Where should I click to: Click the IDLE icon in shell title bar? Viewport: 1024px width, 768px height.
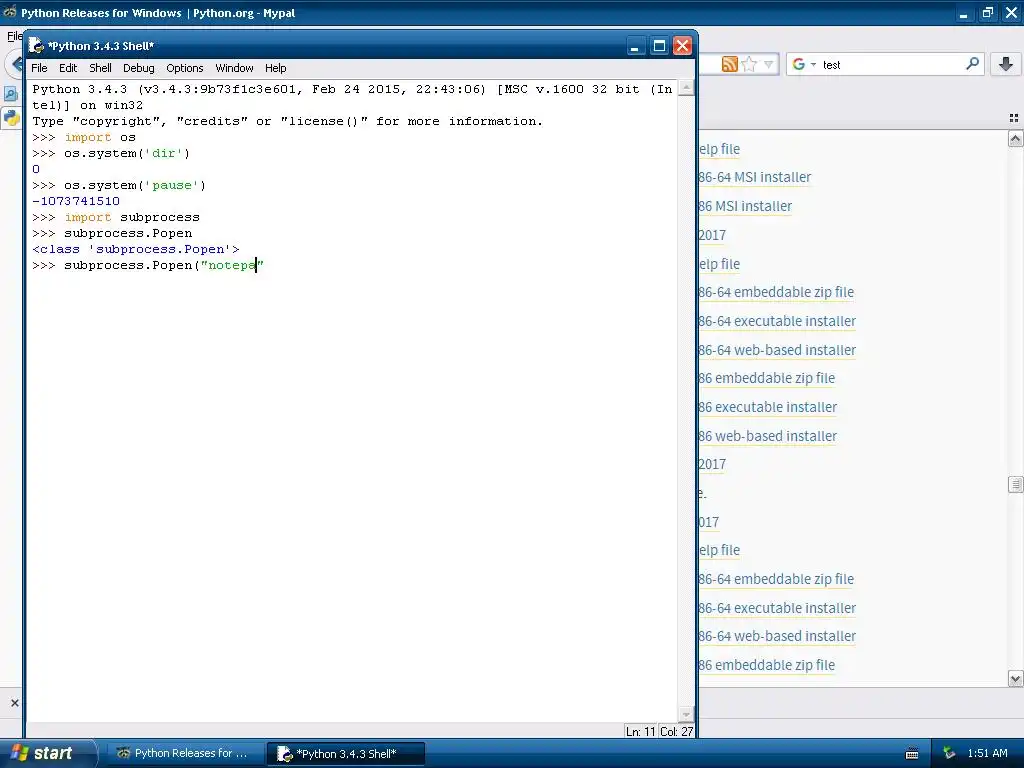pos(36,46)
